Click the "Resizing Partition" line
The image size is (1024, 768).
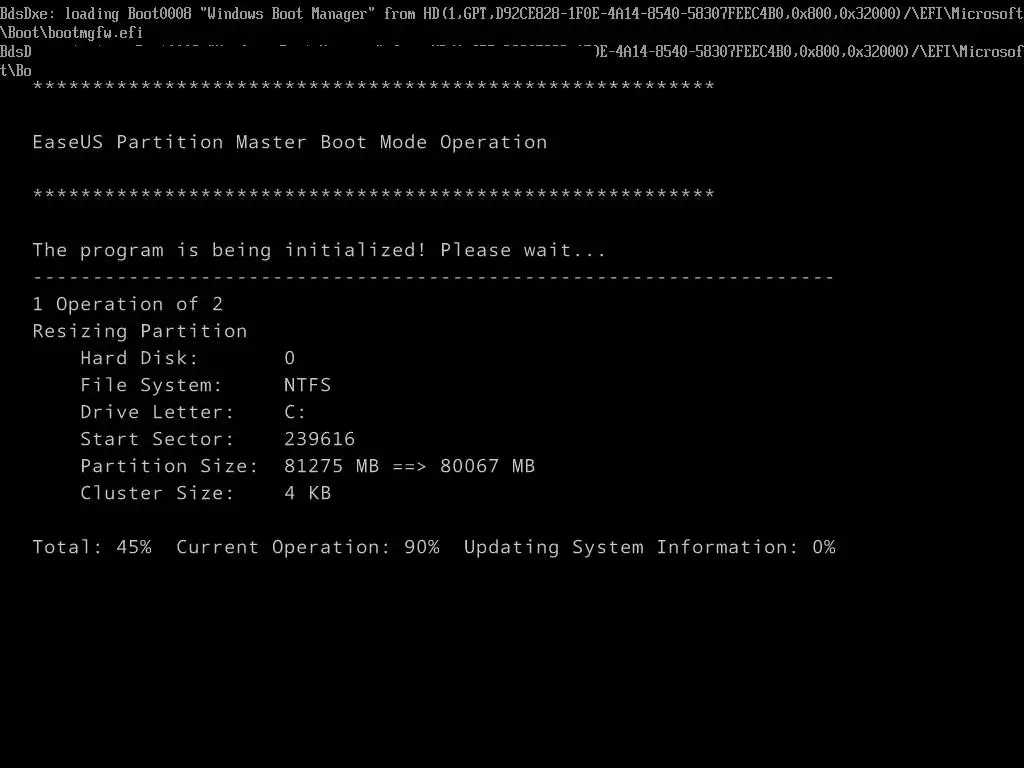140,332
